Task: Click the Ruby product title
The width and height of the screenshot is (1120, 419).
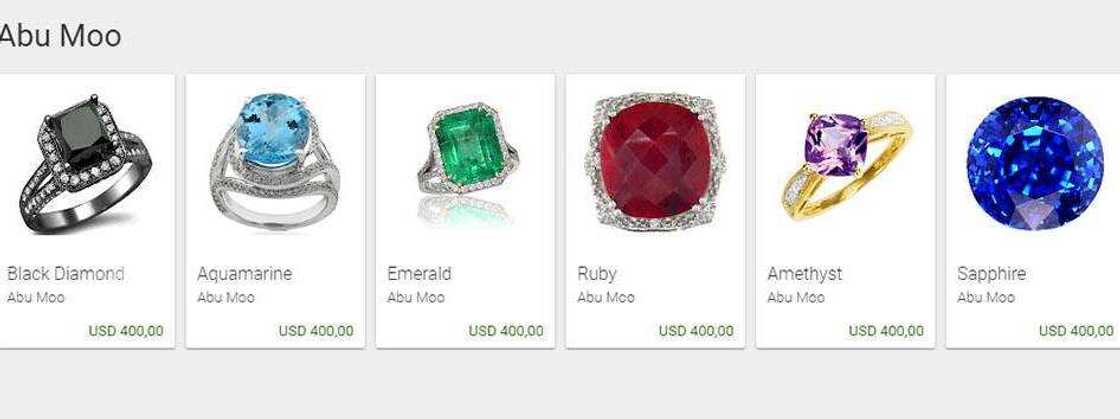Action: click(597, 274)
